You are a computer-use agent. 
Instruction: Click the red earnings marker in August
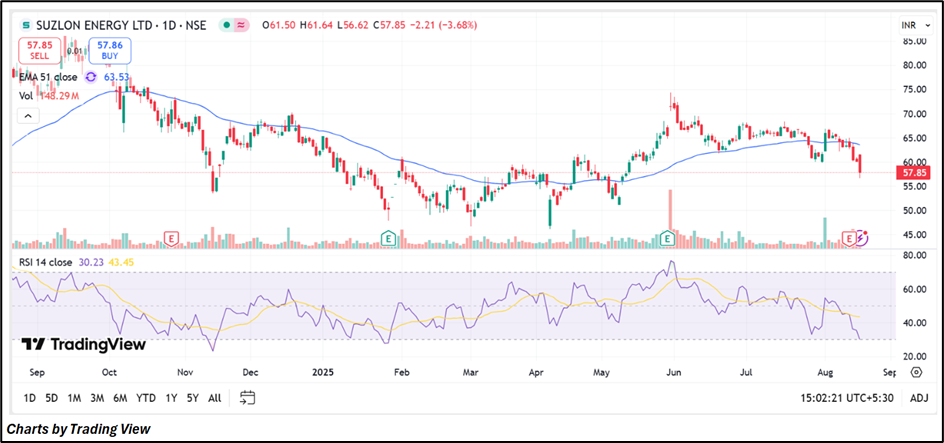coord(851,238)
